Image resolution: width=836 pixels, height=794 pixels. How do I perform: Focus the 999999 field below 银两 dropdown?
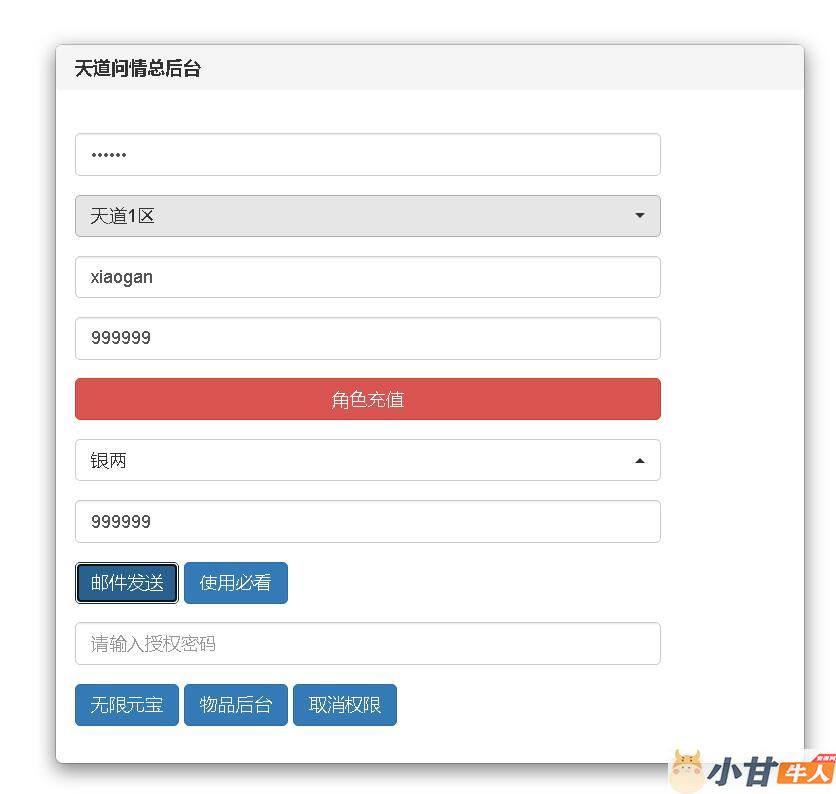367,522
